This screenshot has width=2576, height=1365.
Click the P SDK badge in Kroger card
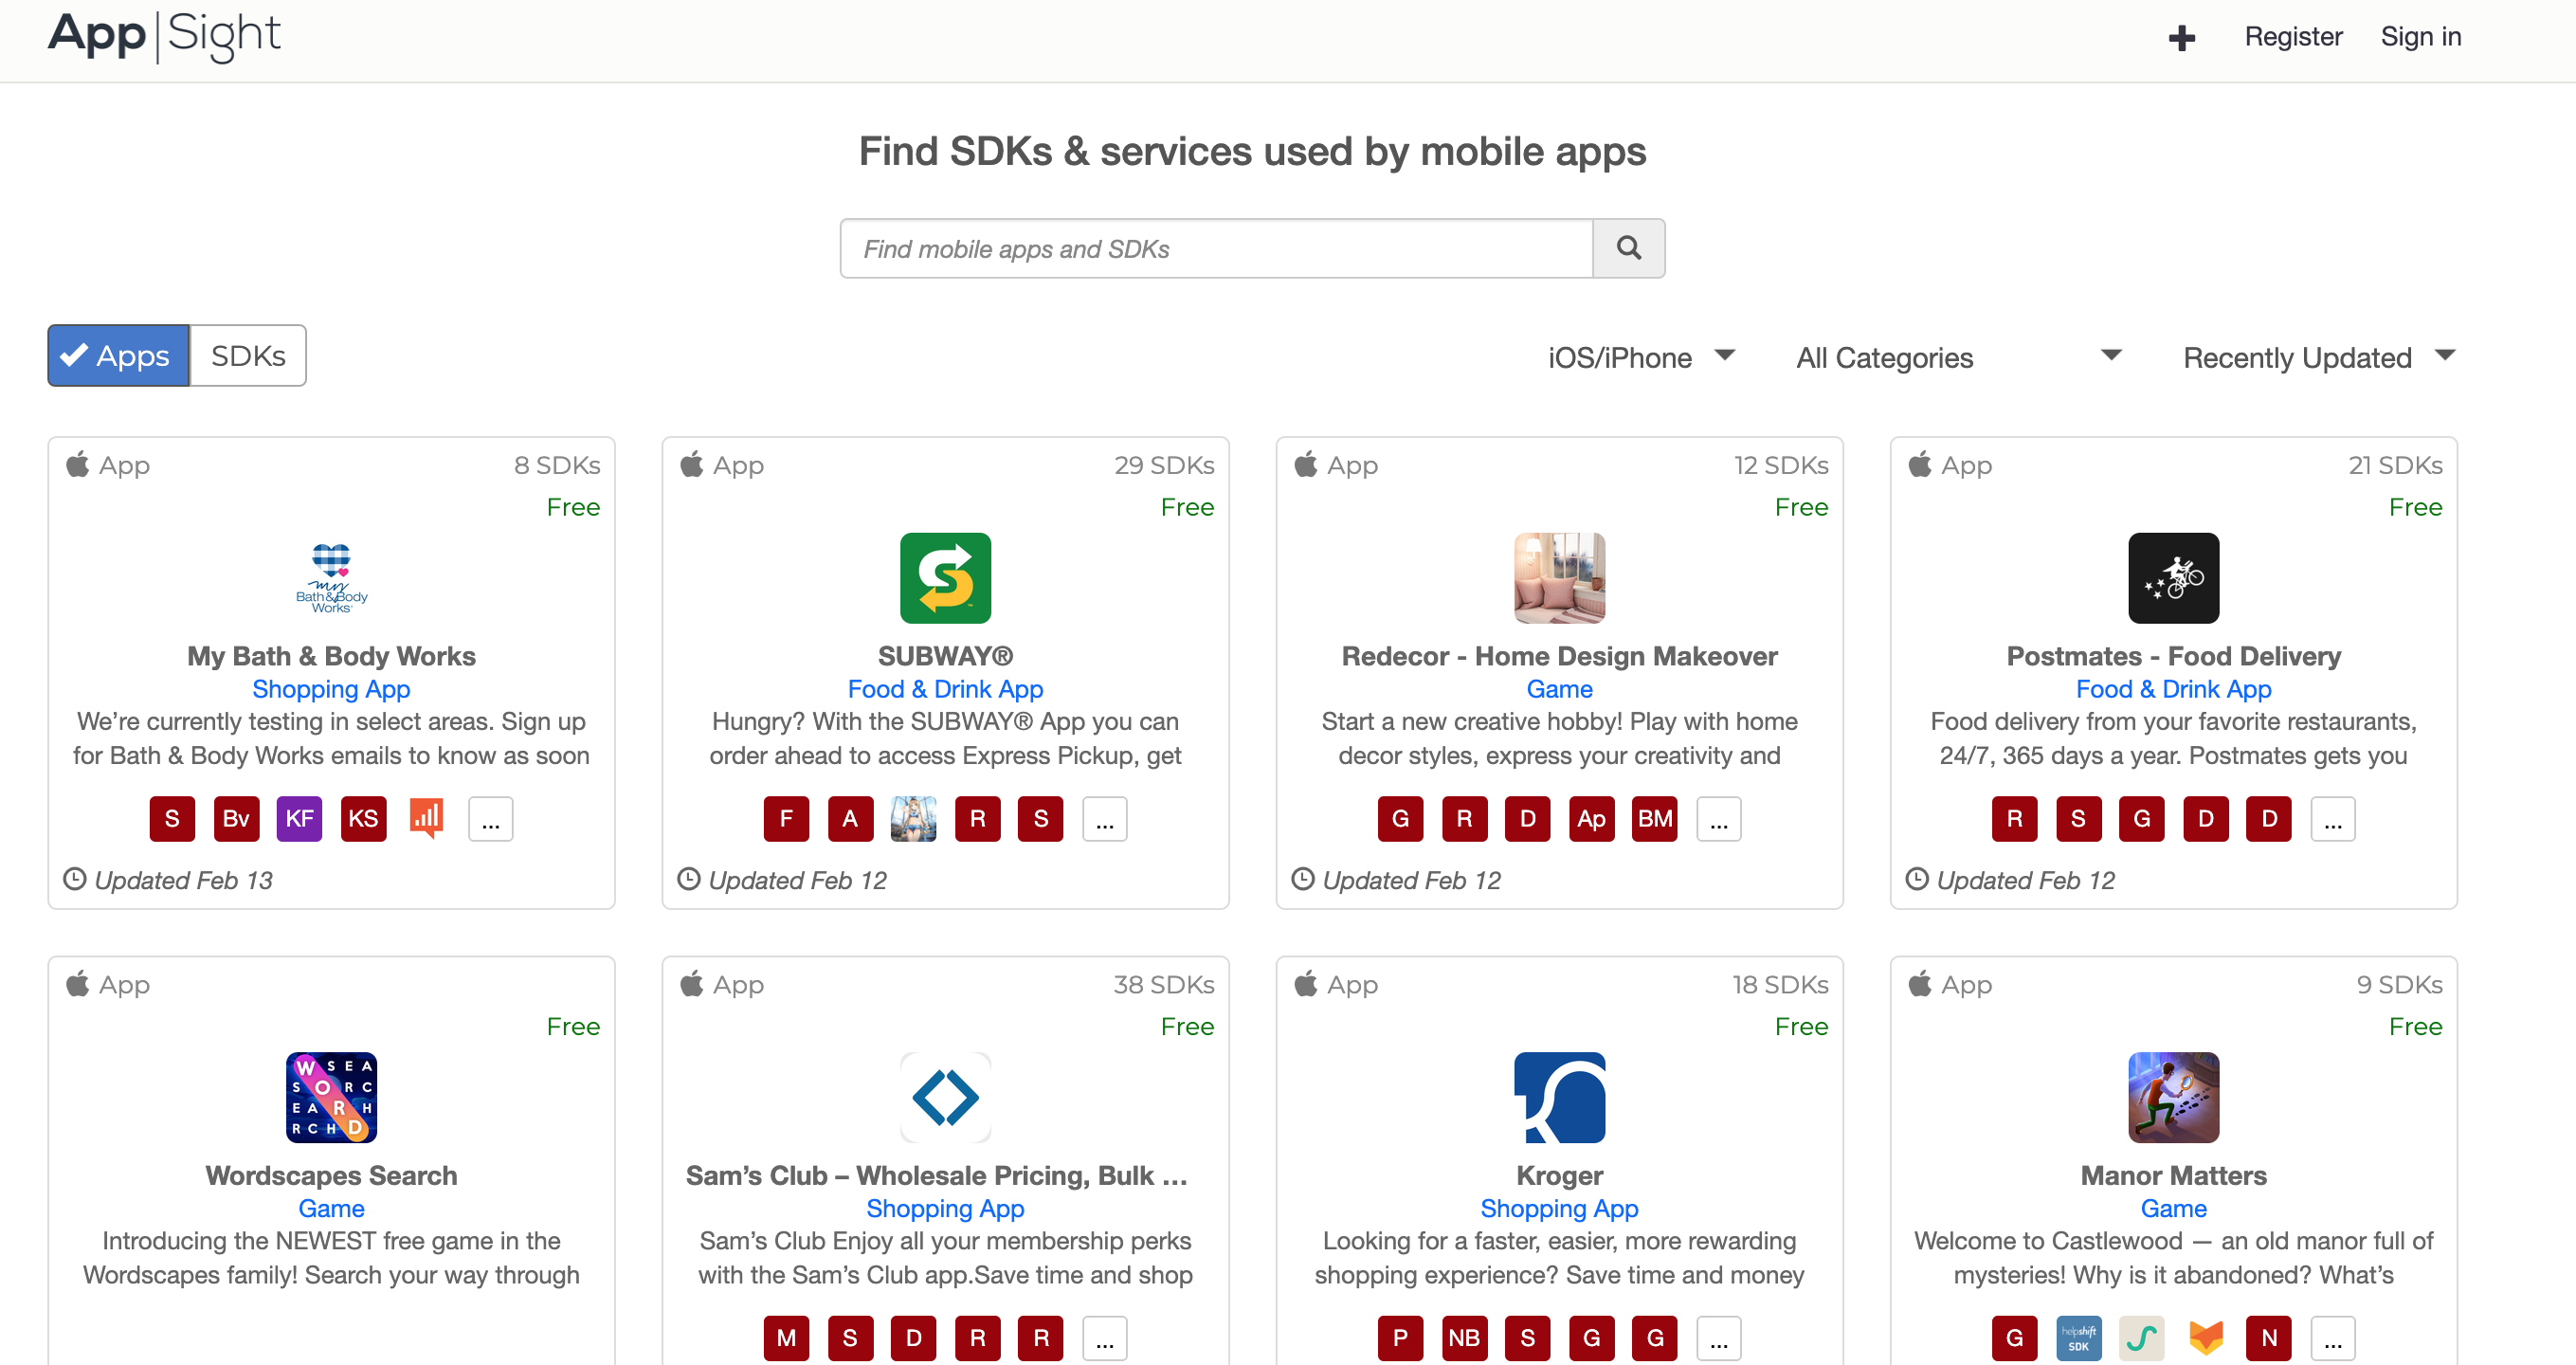coord(1400,1338)
